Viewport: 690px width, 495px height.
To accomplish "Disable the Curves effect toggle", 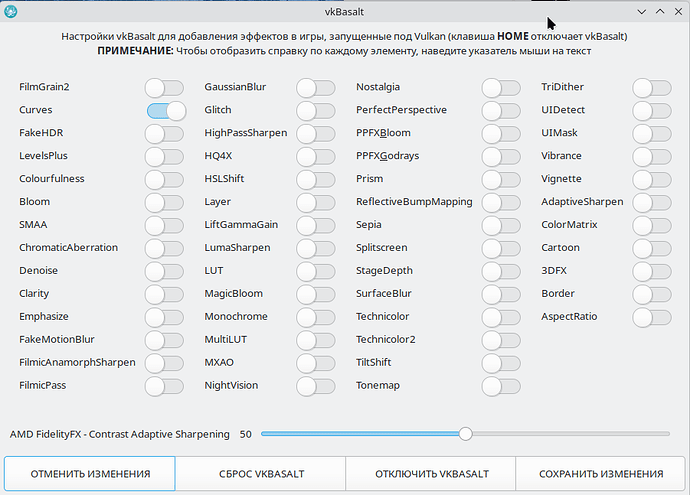I will pyautogui.click(x=166, y=110).
